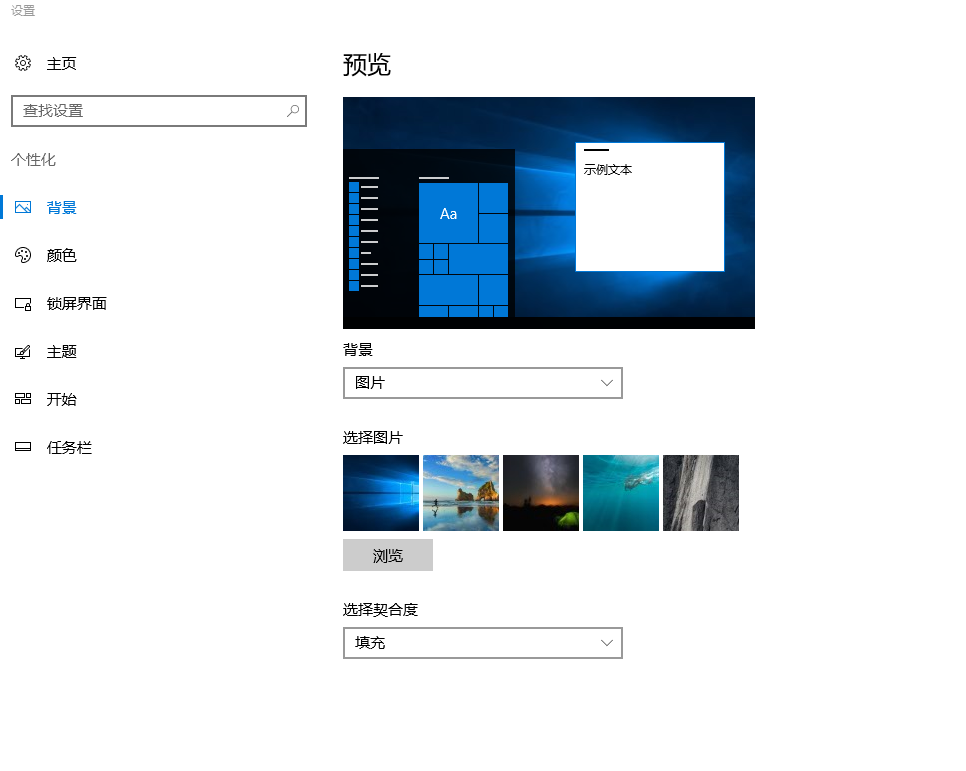Select the 背景 picture icon in sidebar
The image size is (966, 771).
coord(23,207)
